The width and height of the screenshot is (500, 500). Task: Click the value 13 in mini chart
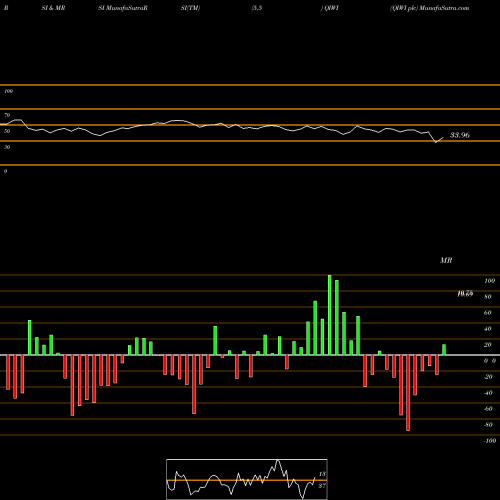[x=322, y=474]
